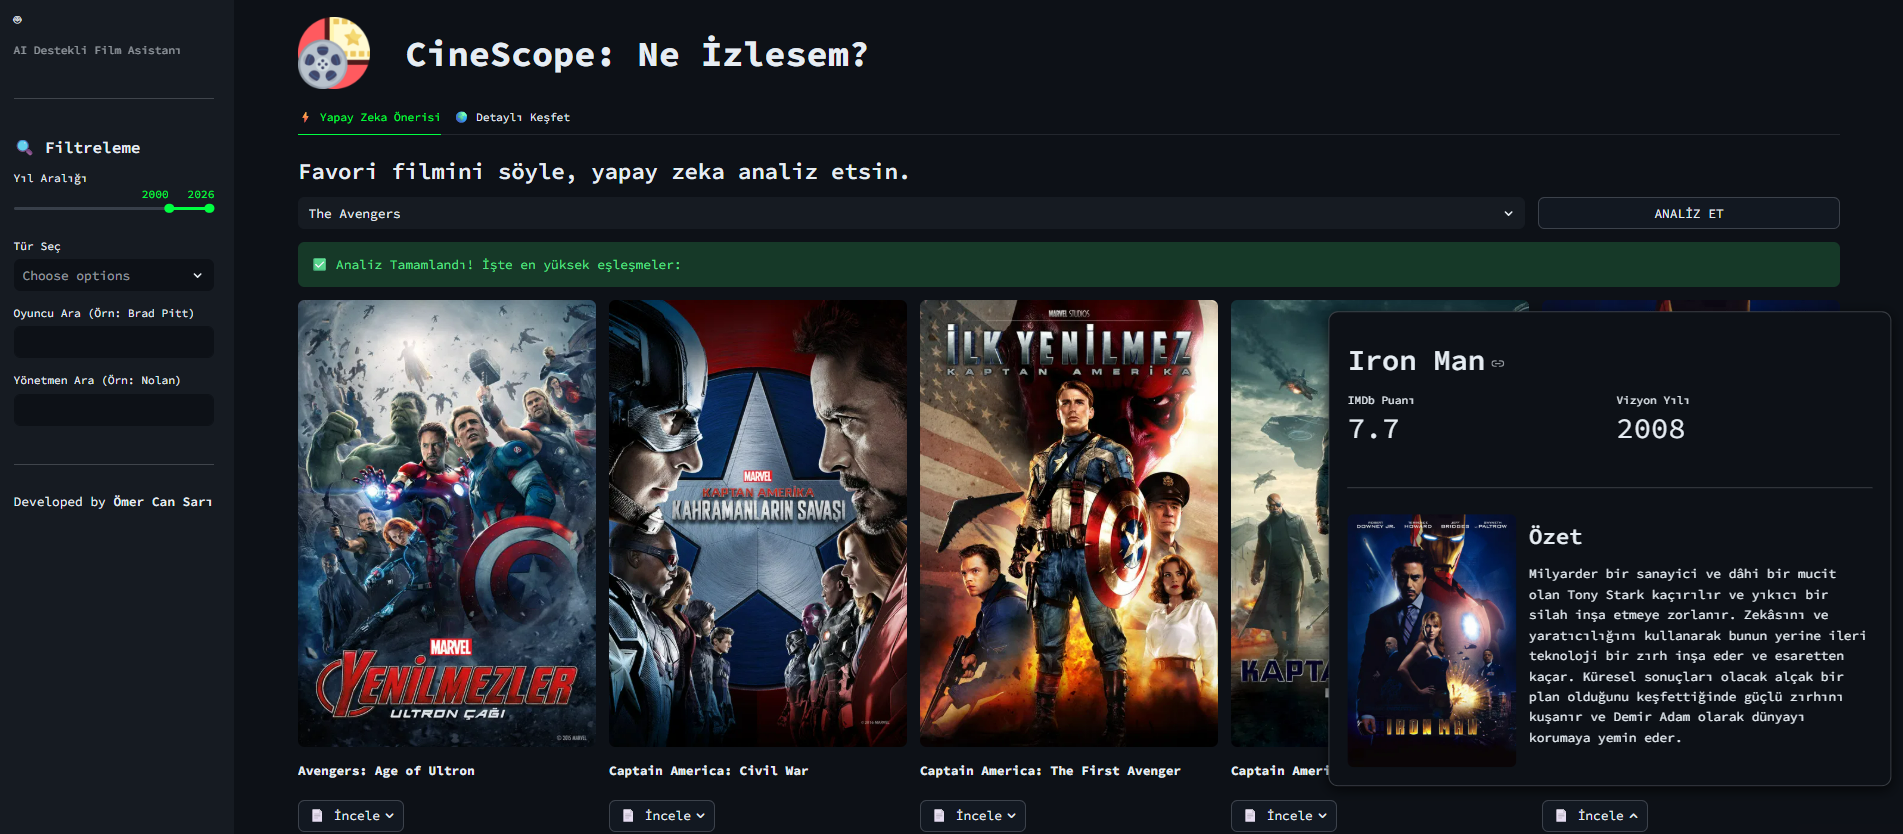
Task: Click the document icon in Civil War's İncele
Action: click(628, 816)
